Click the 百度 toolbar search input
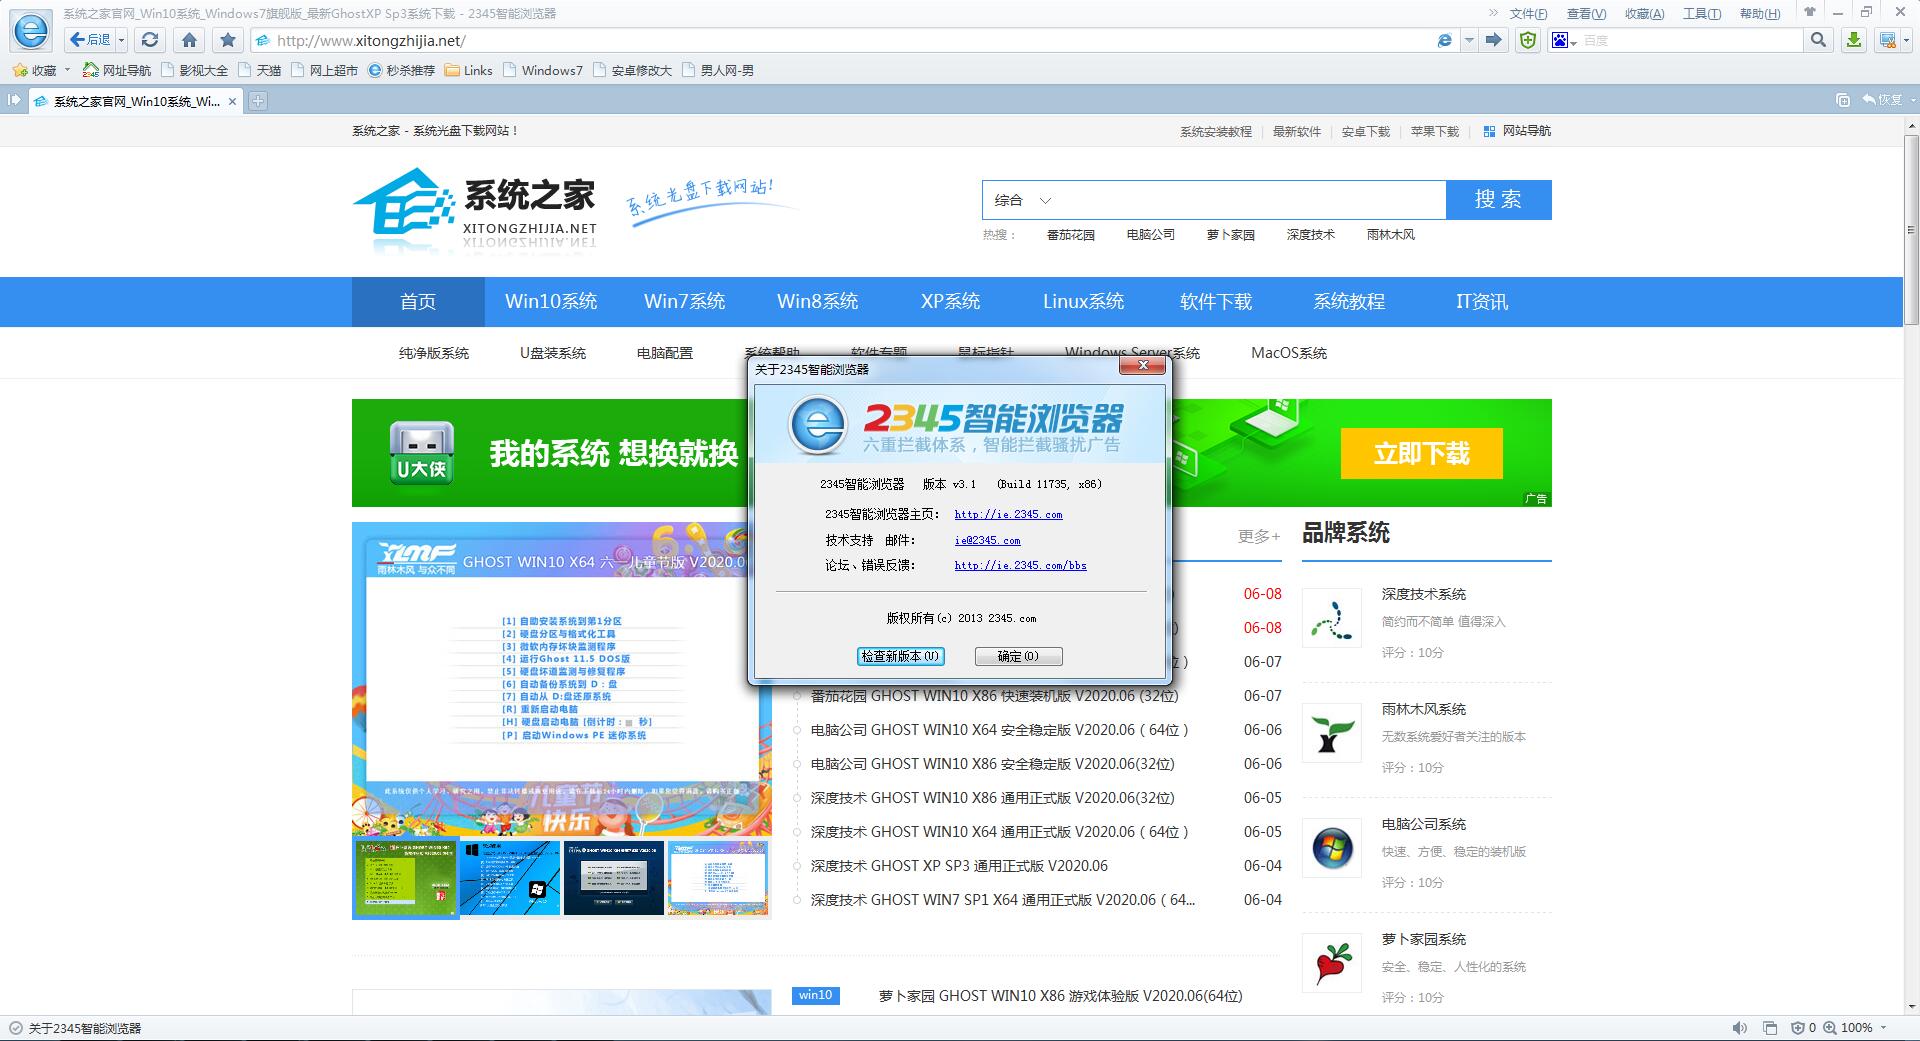This screenshot has width=1920, height=1041. coord(1691,40)
